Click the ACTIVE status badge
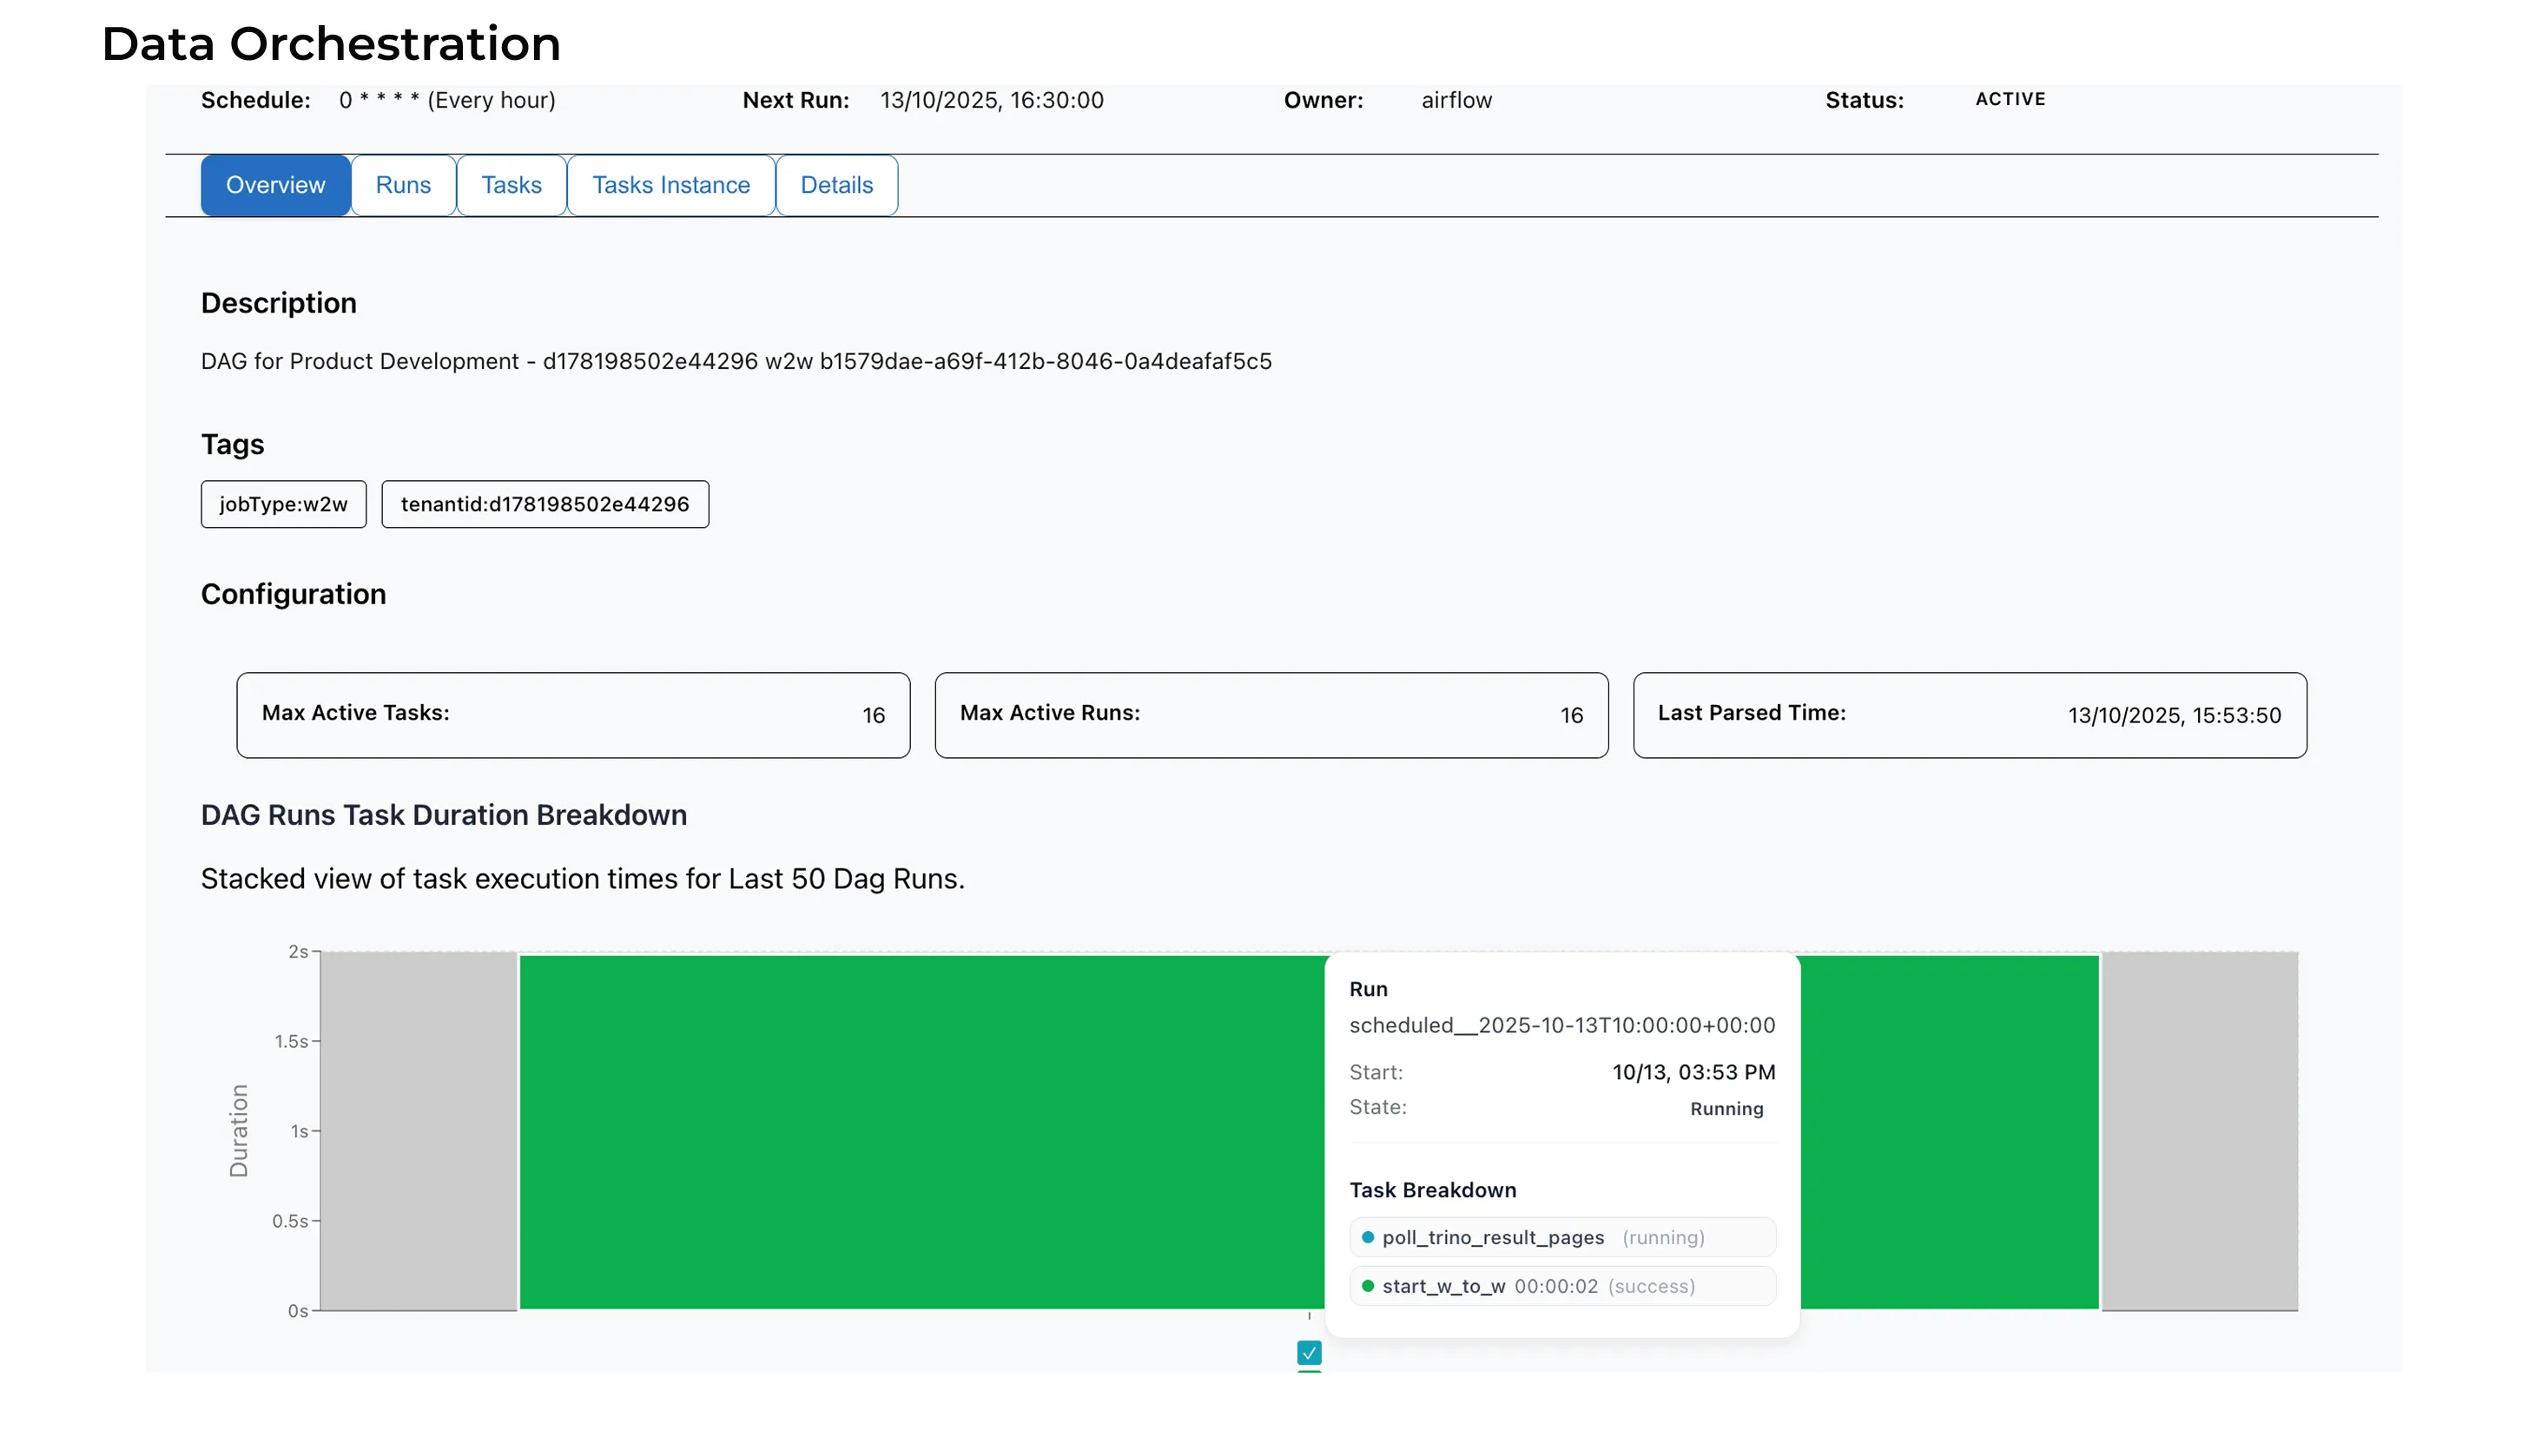2548x1456 pixels. 2010,99
